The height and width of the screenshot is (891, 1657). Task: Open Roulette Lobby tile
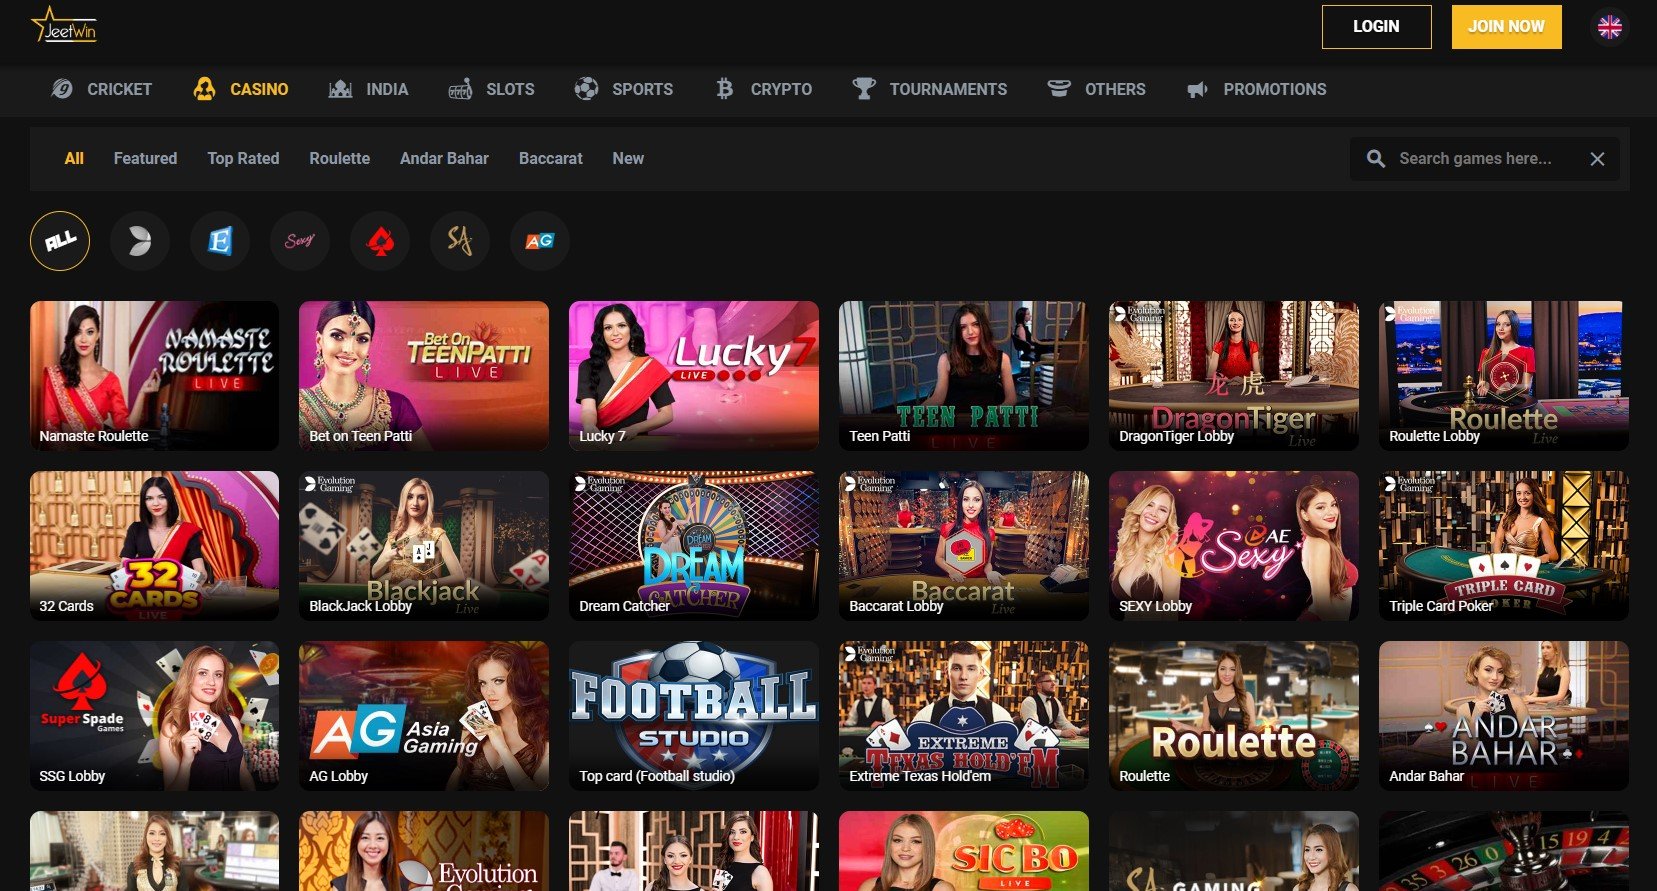1504,376
